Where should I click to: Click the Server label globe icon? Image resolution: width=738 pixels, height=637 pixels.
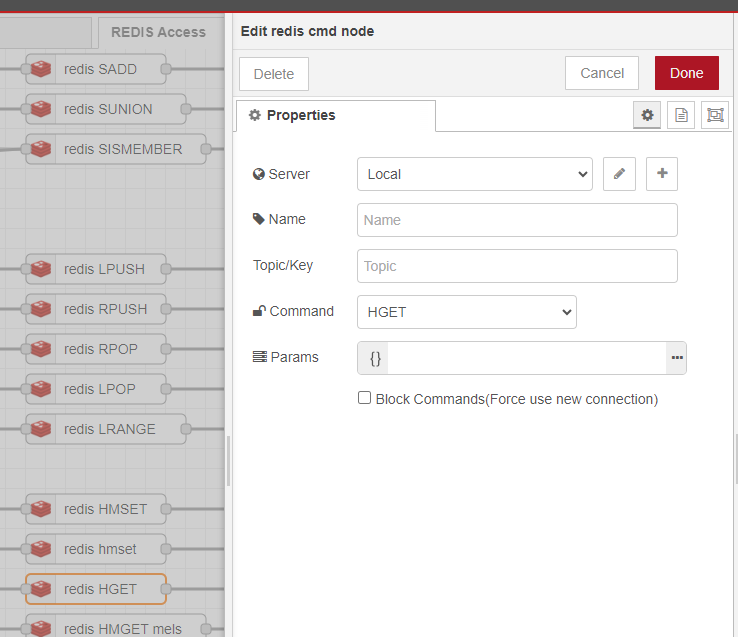click(258, 174)
